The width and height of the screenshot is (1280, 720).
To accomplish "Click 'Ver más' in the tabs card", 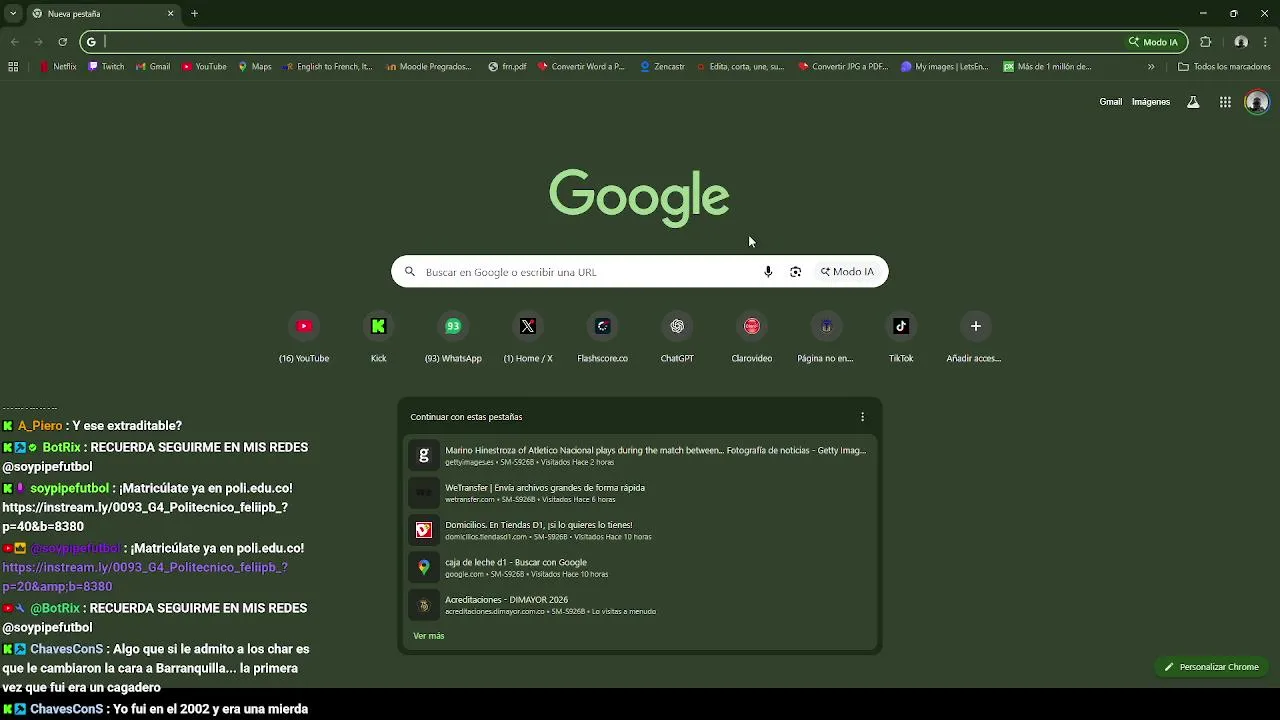I will [429, 636].
